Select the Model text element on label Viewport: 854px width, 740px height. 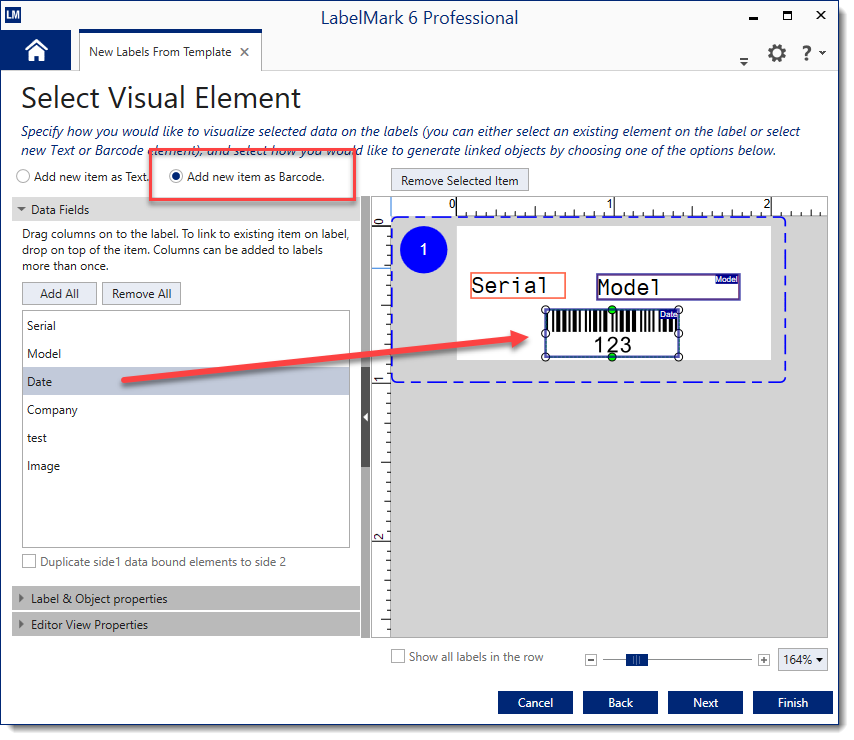click(668, 287)
